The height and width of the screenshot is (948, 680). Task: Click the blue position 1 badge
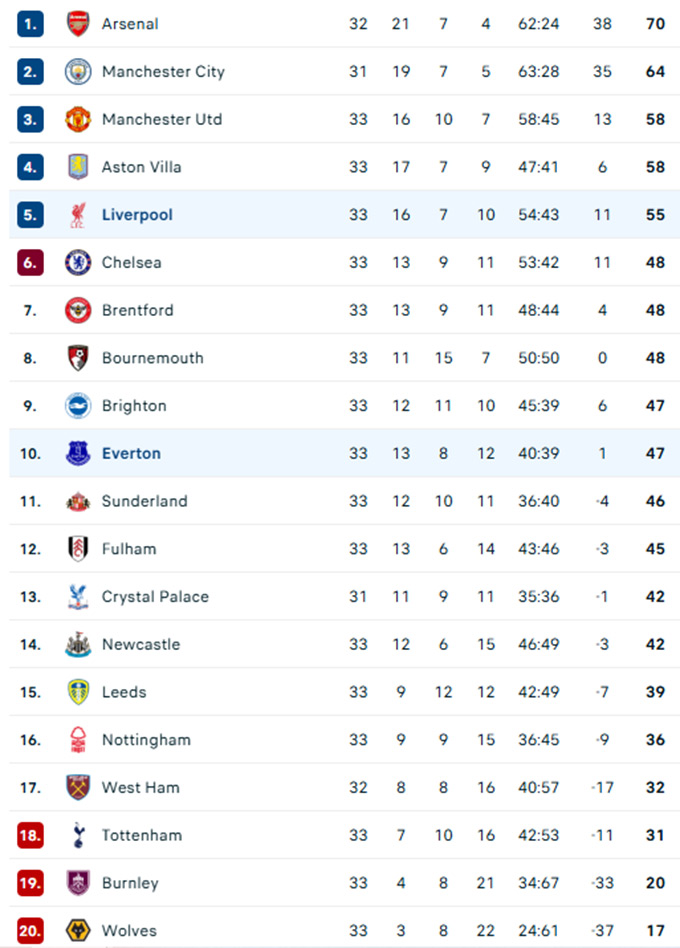click(30, 24)
